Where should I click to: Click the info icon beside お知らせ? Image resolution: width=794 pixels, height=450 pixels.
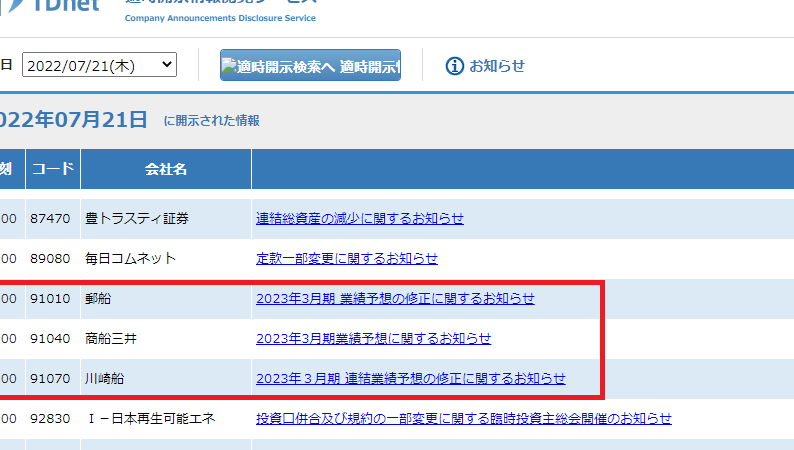[454, 66]
